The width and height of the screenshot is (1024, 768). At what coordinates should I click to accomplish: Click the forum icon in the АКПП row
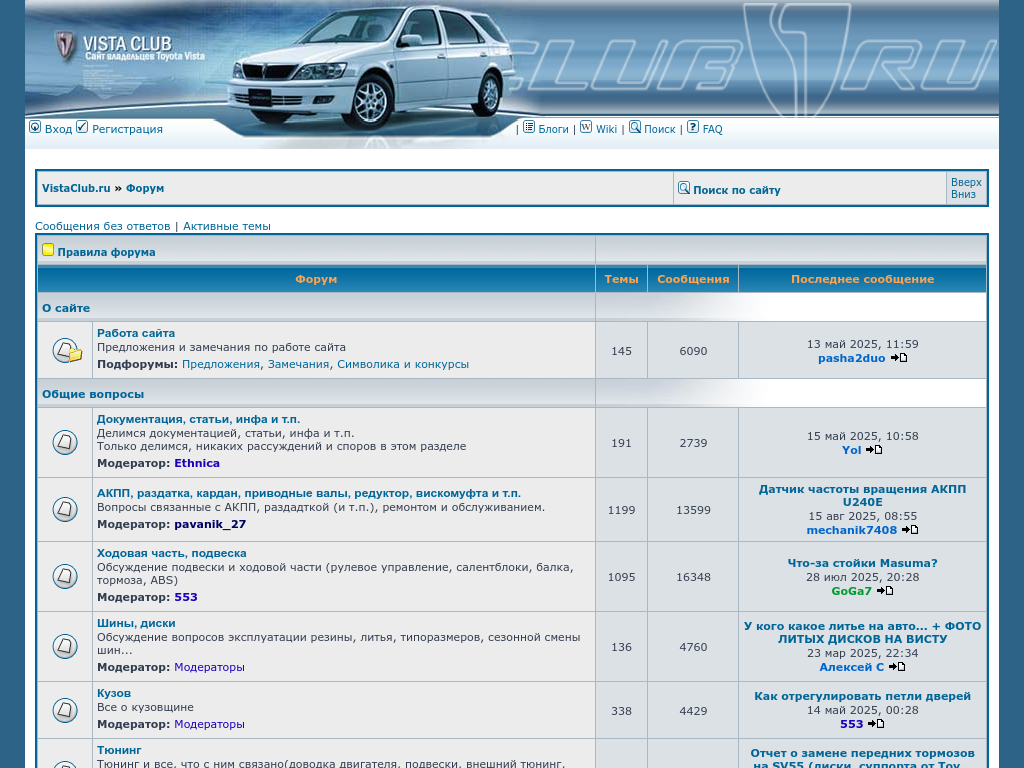pos(65,509)
